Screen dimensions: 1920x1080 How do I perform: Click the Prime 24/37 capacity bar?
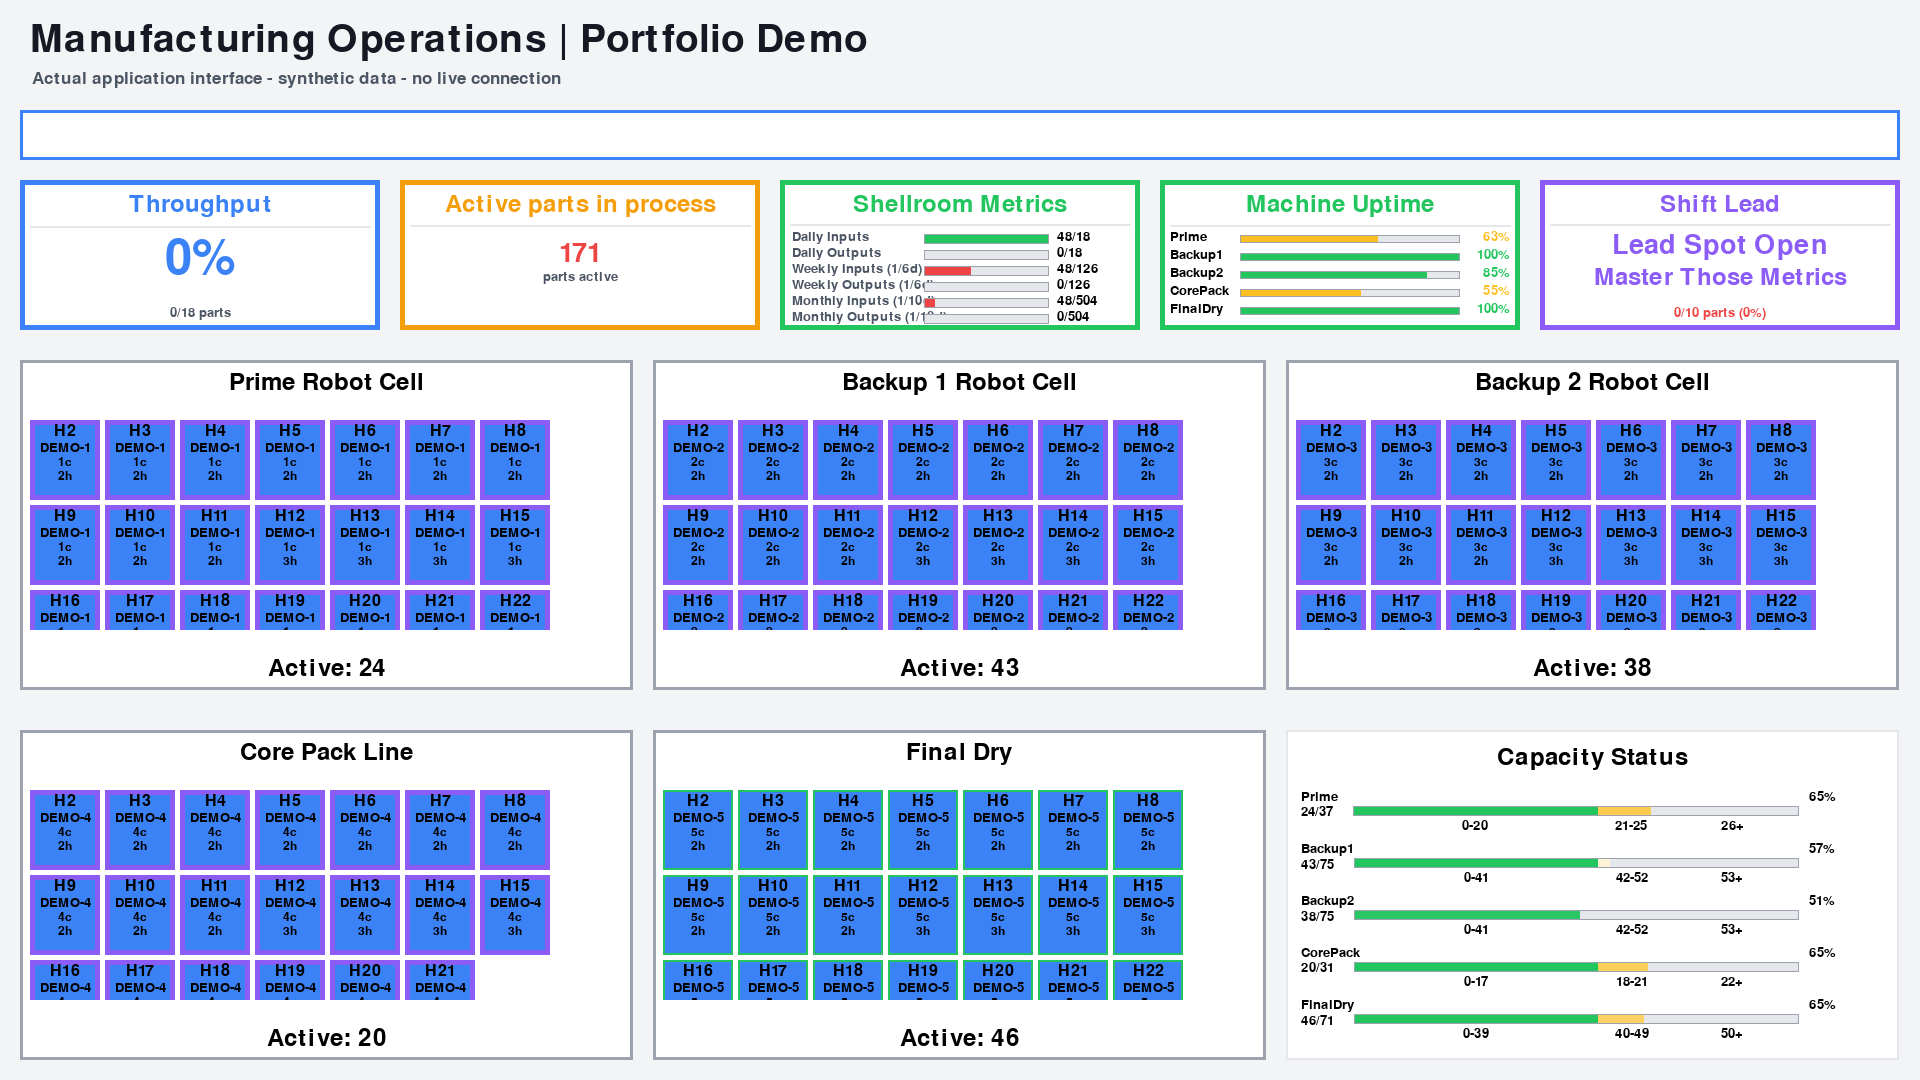point(1576,811)
